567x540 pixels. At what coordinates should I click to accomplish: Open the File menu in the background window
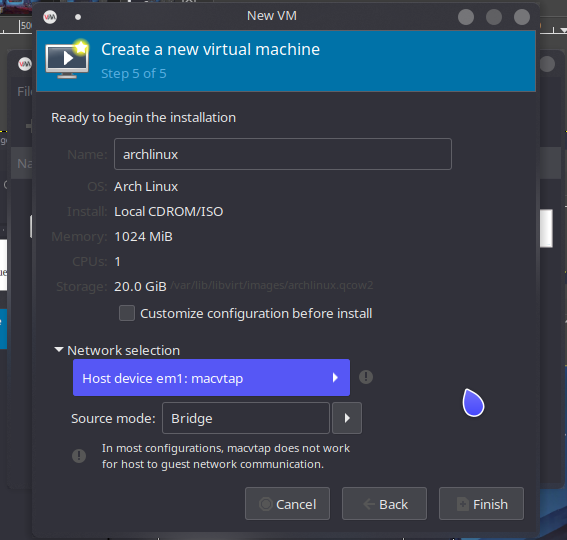click(24, 92)
